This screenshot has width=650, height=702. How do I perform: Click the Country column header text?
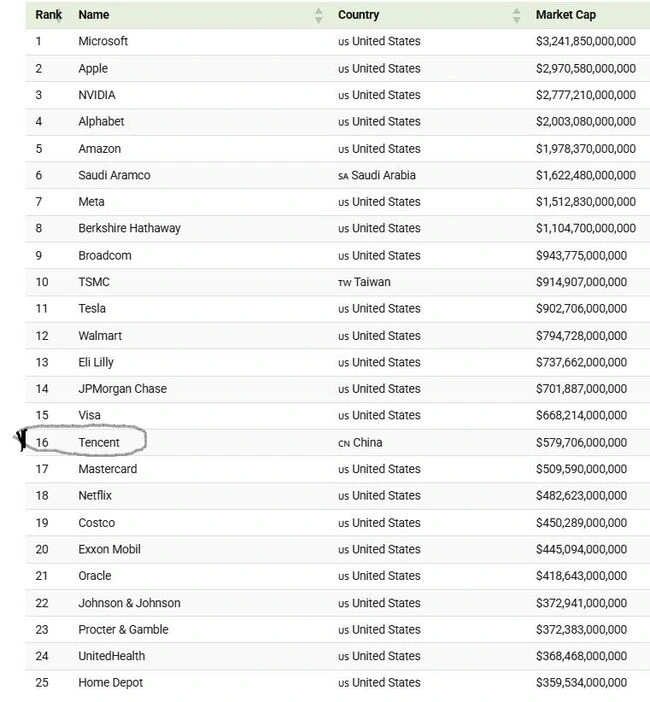click(x=358, y=15)
